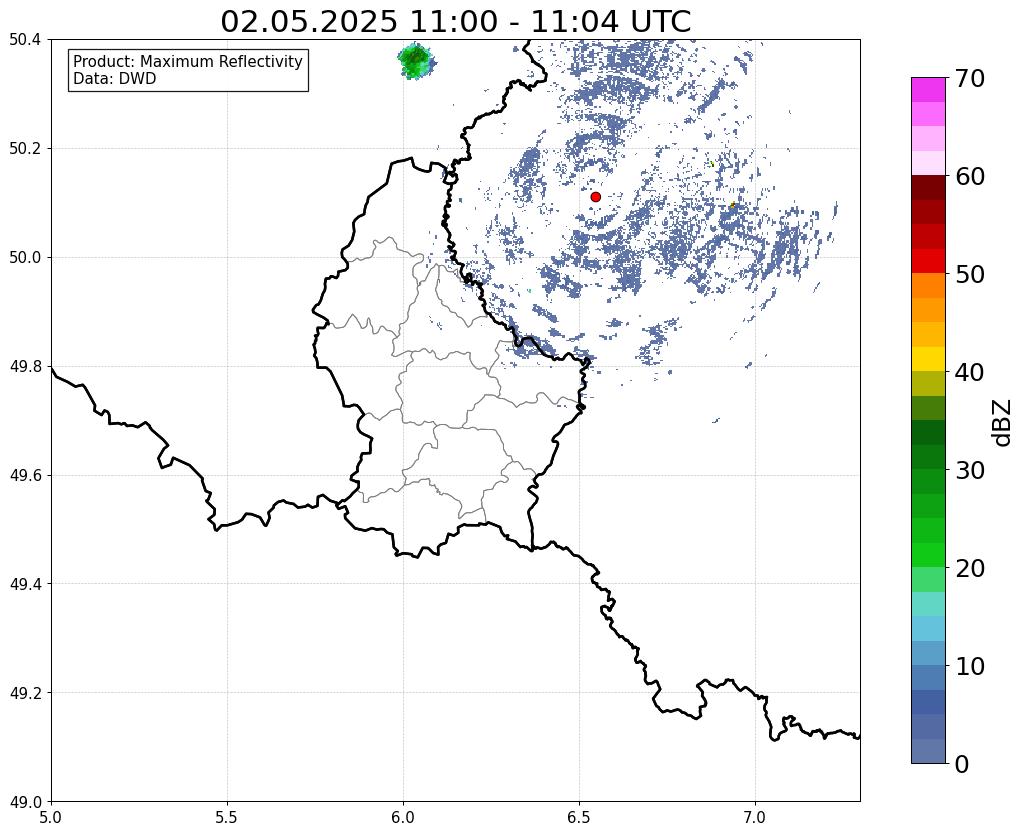Click the yellow swatch just above 40

[x=928, y=359]
